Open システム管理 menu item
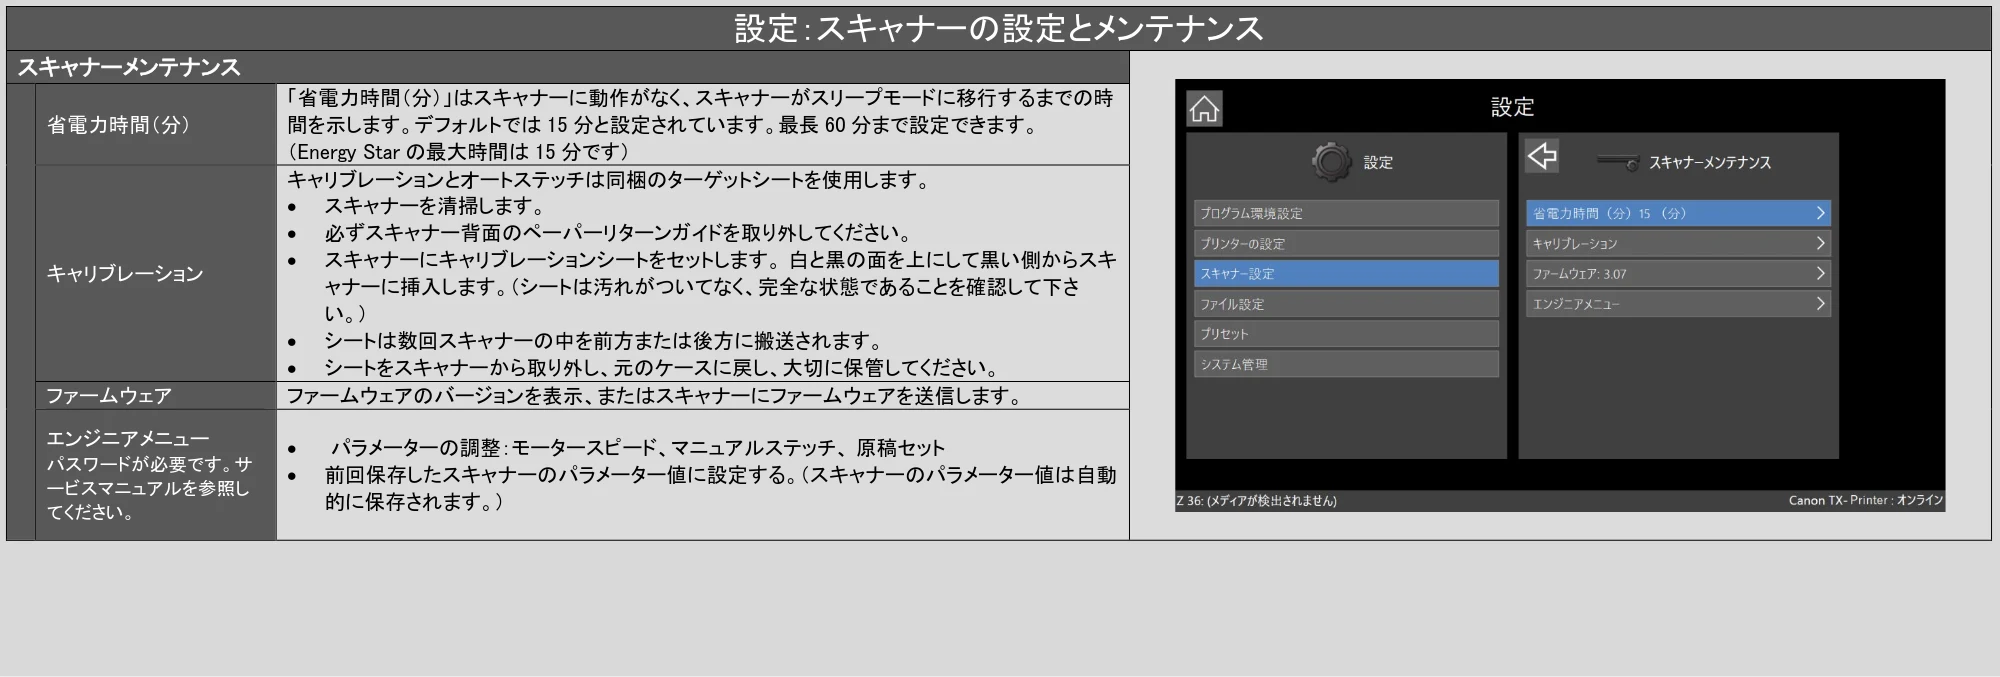Image resolution: width=2000 pixels, height=677 pixels. click(1346, 364)
